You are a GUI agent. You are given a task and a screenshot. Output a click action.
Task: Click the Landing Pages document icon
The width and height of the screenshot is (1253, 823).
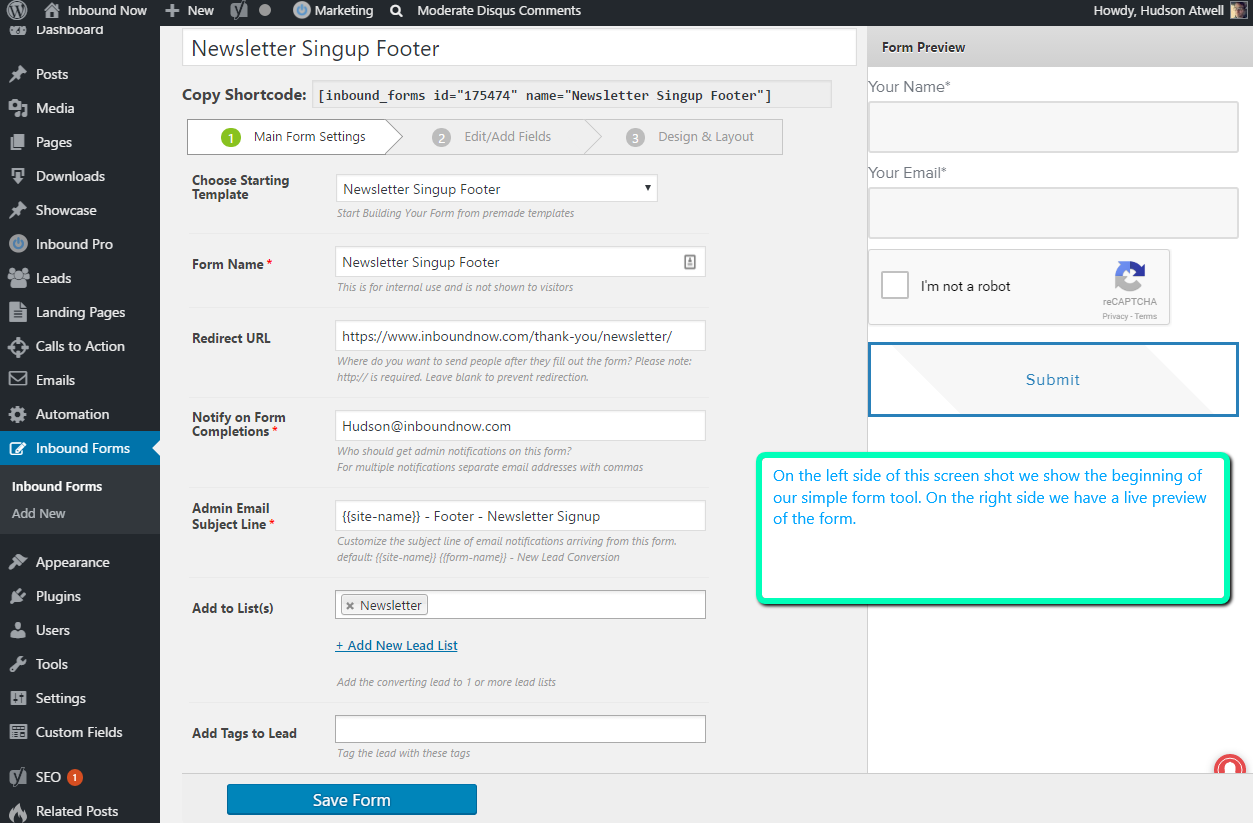[17, 312]
